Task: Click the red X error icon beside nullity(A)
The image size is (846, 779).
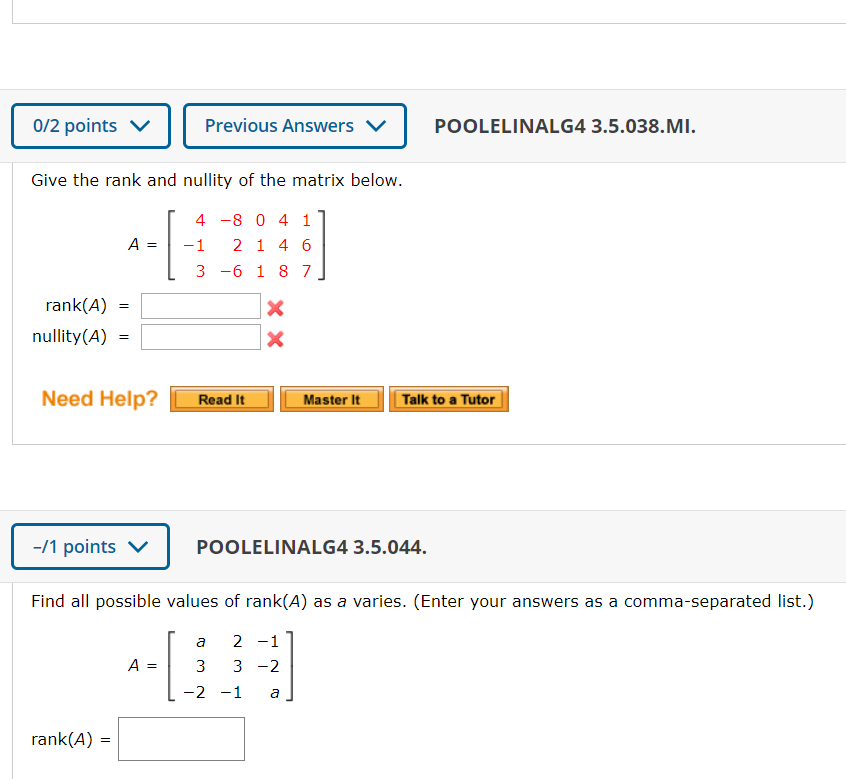Action: 275,337
